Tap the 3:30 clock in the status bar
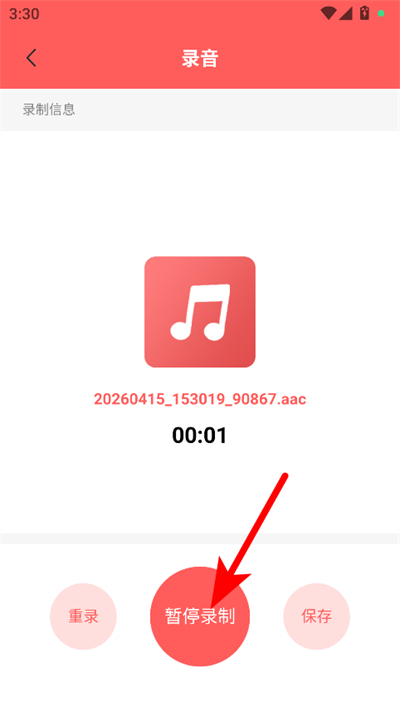The image size is (400, 711). click(24, 14)
